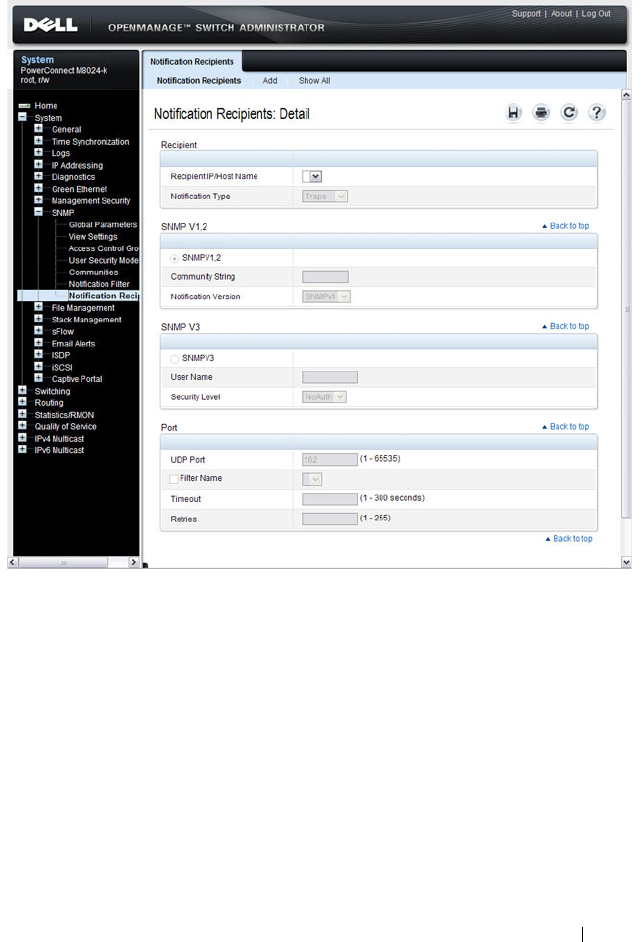Click the Log Out link

coord(596,13)
